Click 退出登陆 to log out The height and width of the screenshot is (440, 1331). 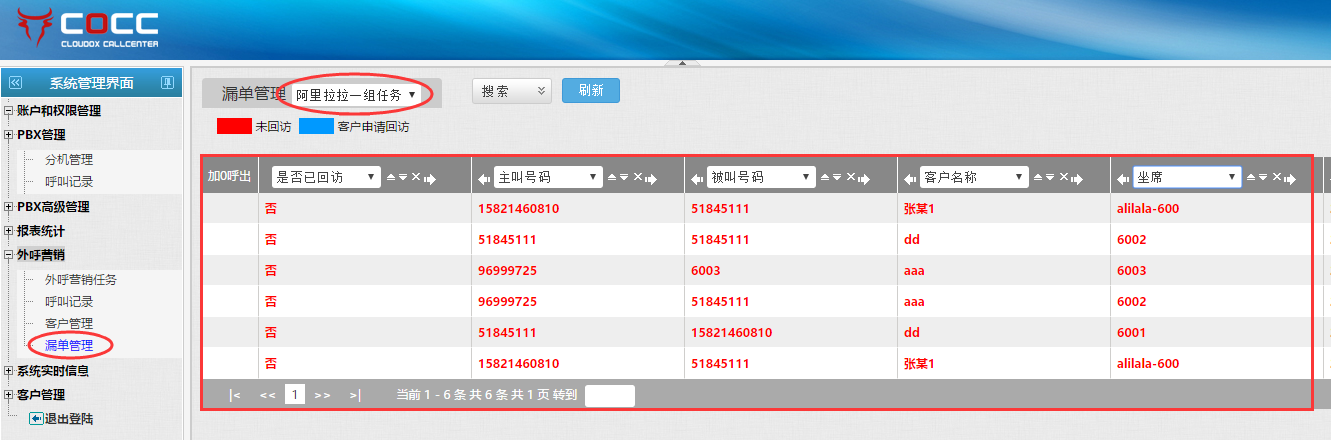point(68,419)
